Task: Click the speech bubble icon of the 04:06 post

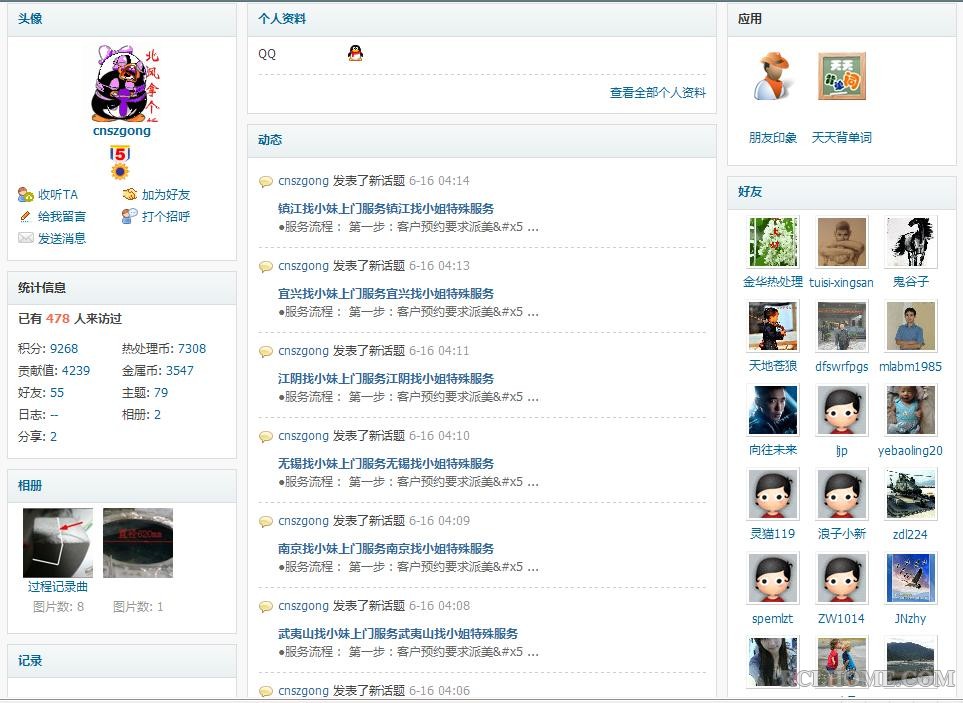Action: click(266, 691)
